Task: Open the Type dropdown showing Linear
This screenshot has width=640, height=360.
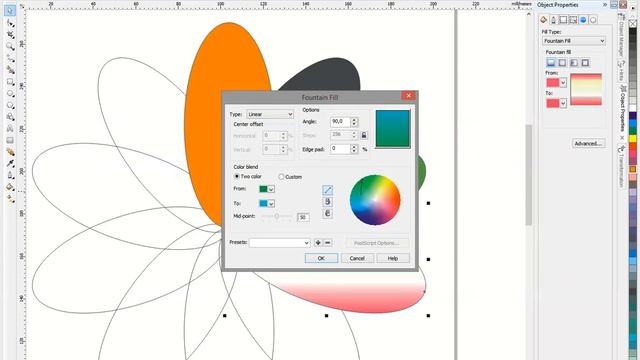Action: pos(270,114)
